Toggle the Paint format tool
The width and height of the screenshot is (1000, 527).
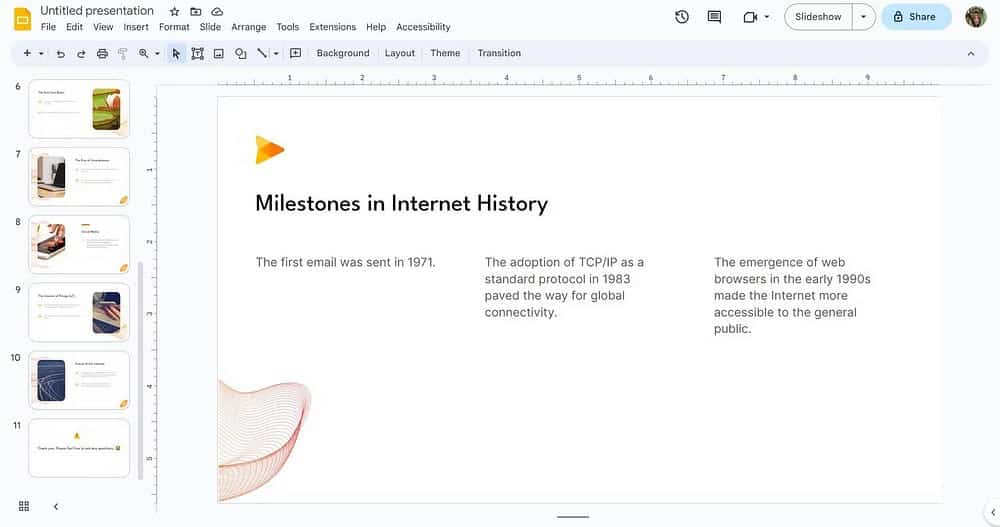coord(123,53)
